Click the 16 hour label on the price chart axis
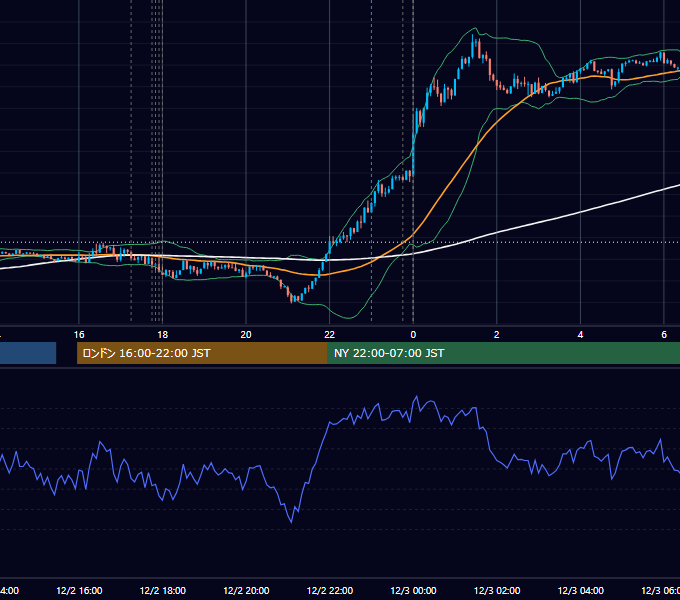The height and width of the screenshot is (600, 680). [x=79, y=335]
